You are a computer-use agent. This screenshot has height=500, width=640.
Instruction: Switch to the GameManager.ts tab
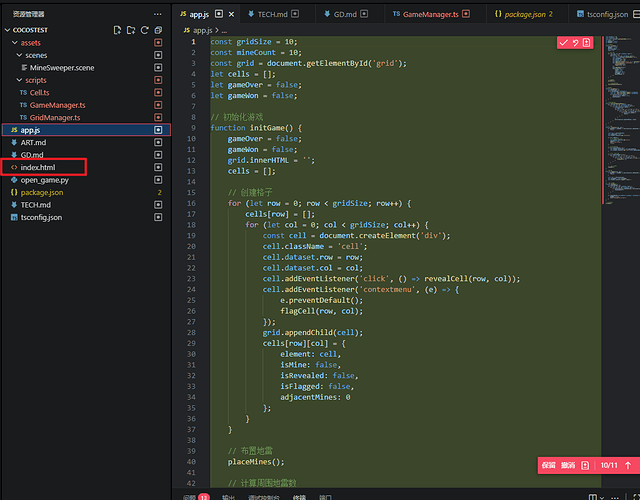pyautogui.click(x=431, y=14)
